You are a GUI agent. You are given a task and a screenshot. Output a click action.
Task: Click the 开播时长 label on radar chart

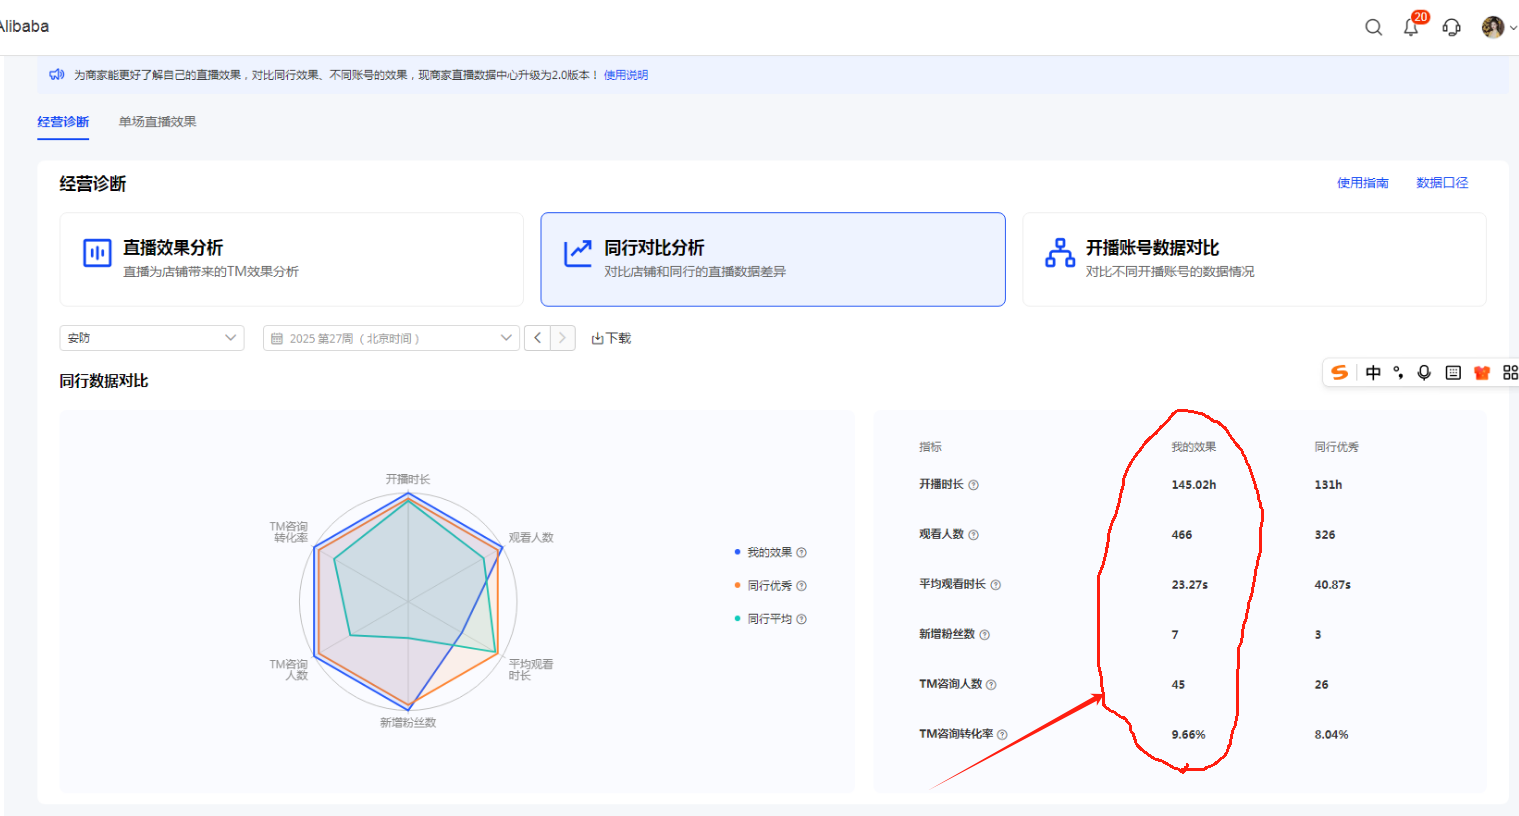tap(408, 479)
